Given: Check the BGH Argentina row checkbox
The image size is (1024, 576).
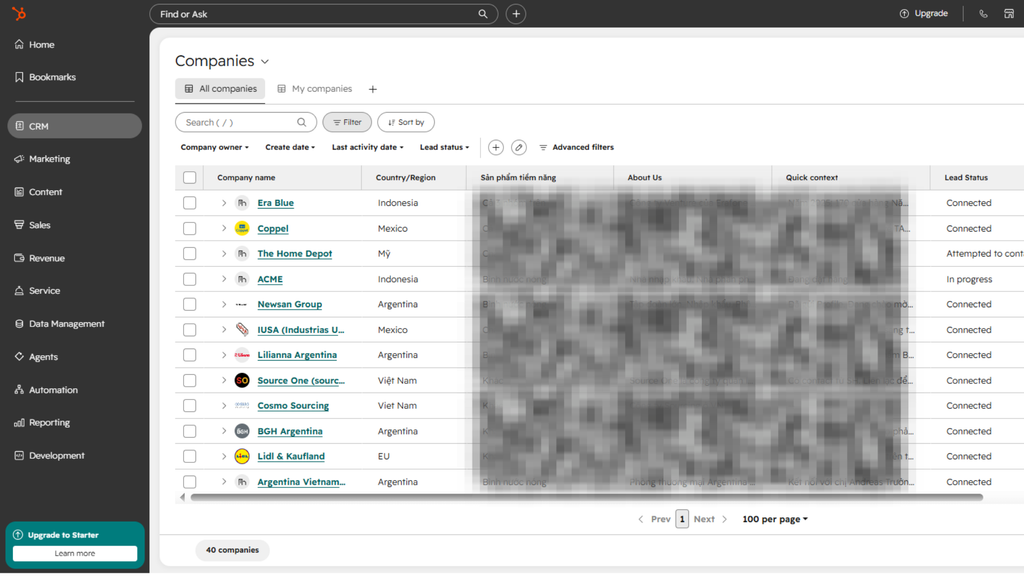Looking at the screenshot, I should pos(189,431).
